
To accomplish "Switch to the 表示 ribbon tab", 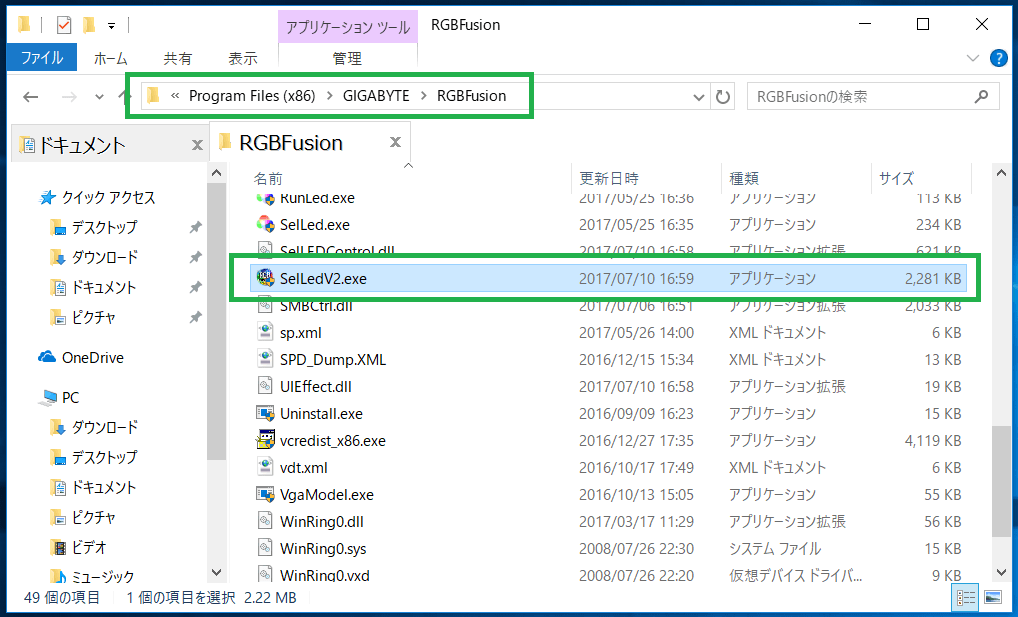I will point(243,58).
